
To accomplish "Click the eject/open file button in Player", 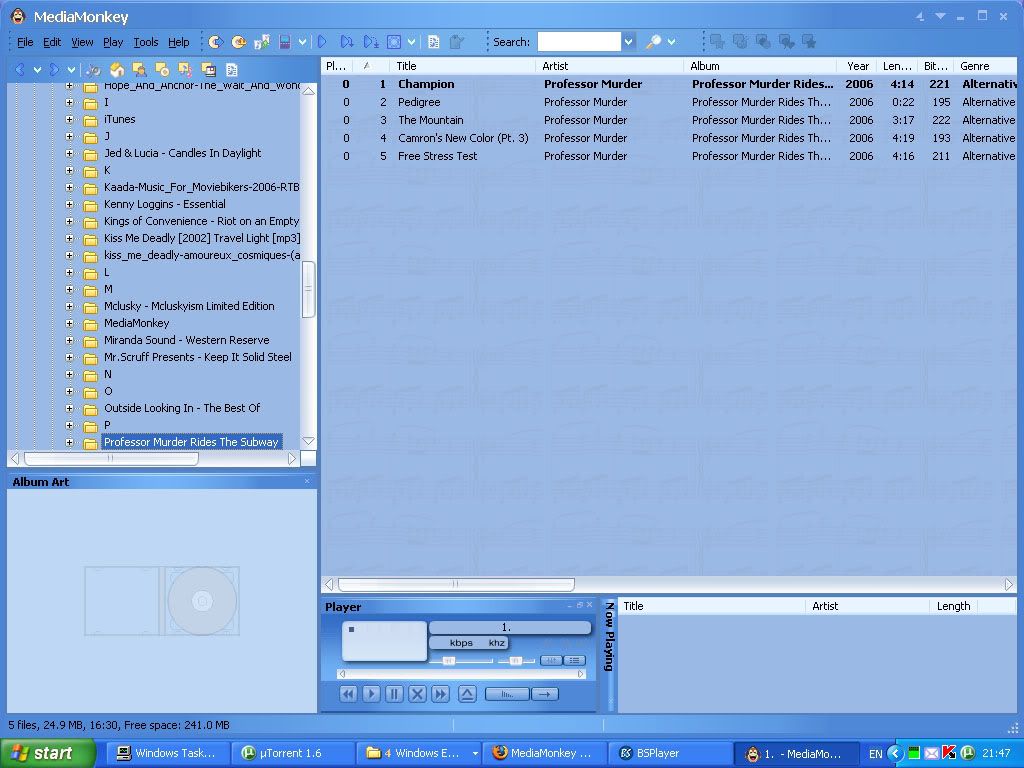I will click(x=467, y=694).
